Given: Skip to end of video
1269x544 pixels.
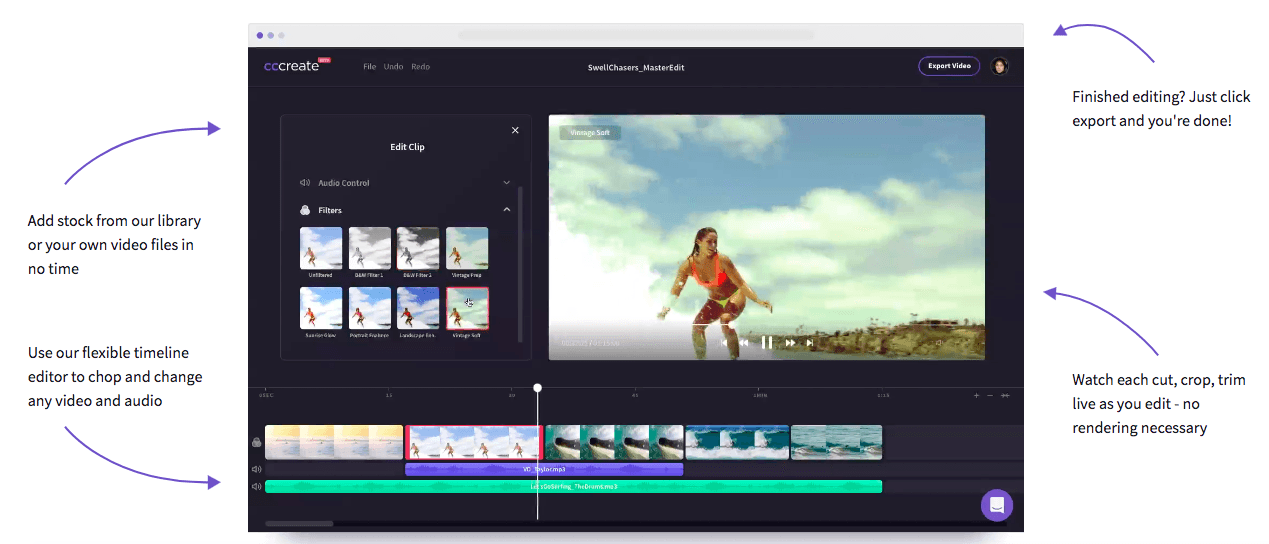Looking at the screenshot, I should pos(810,343).
